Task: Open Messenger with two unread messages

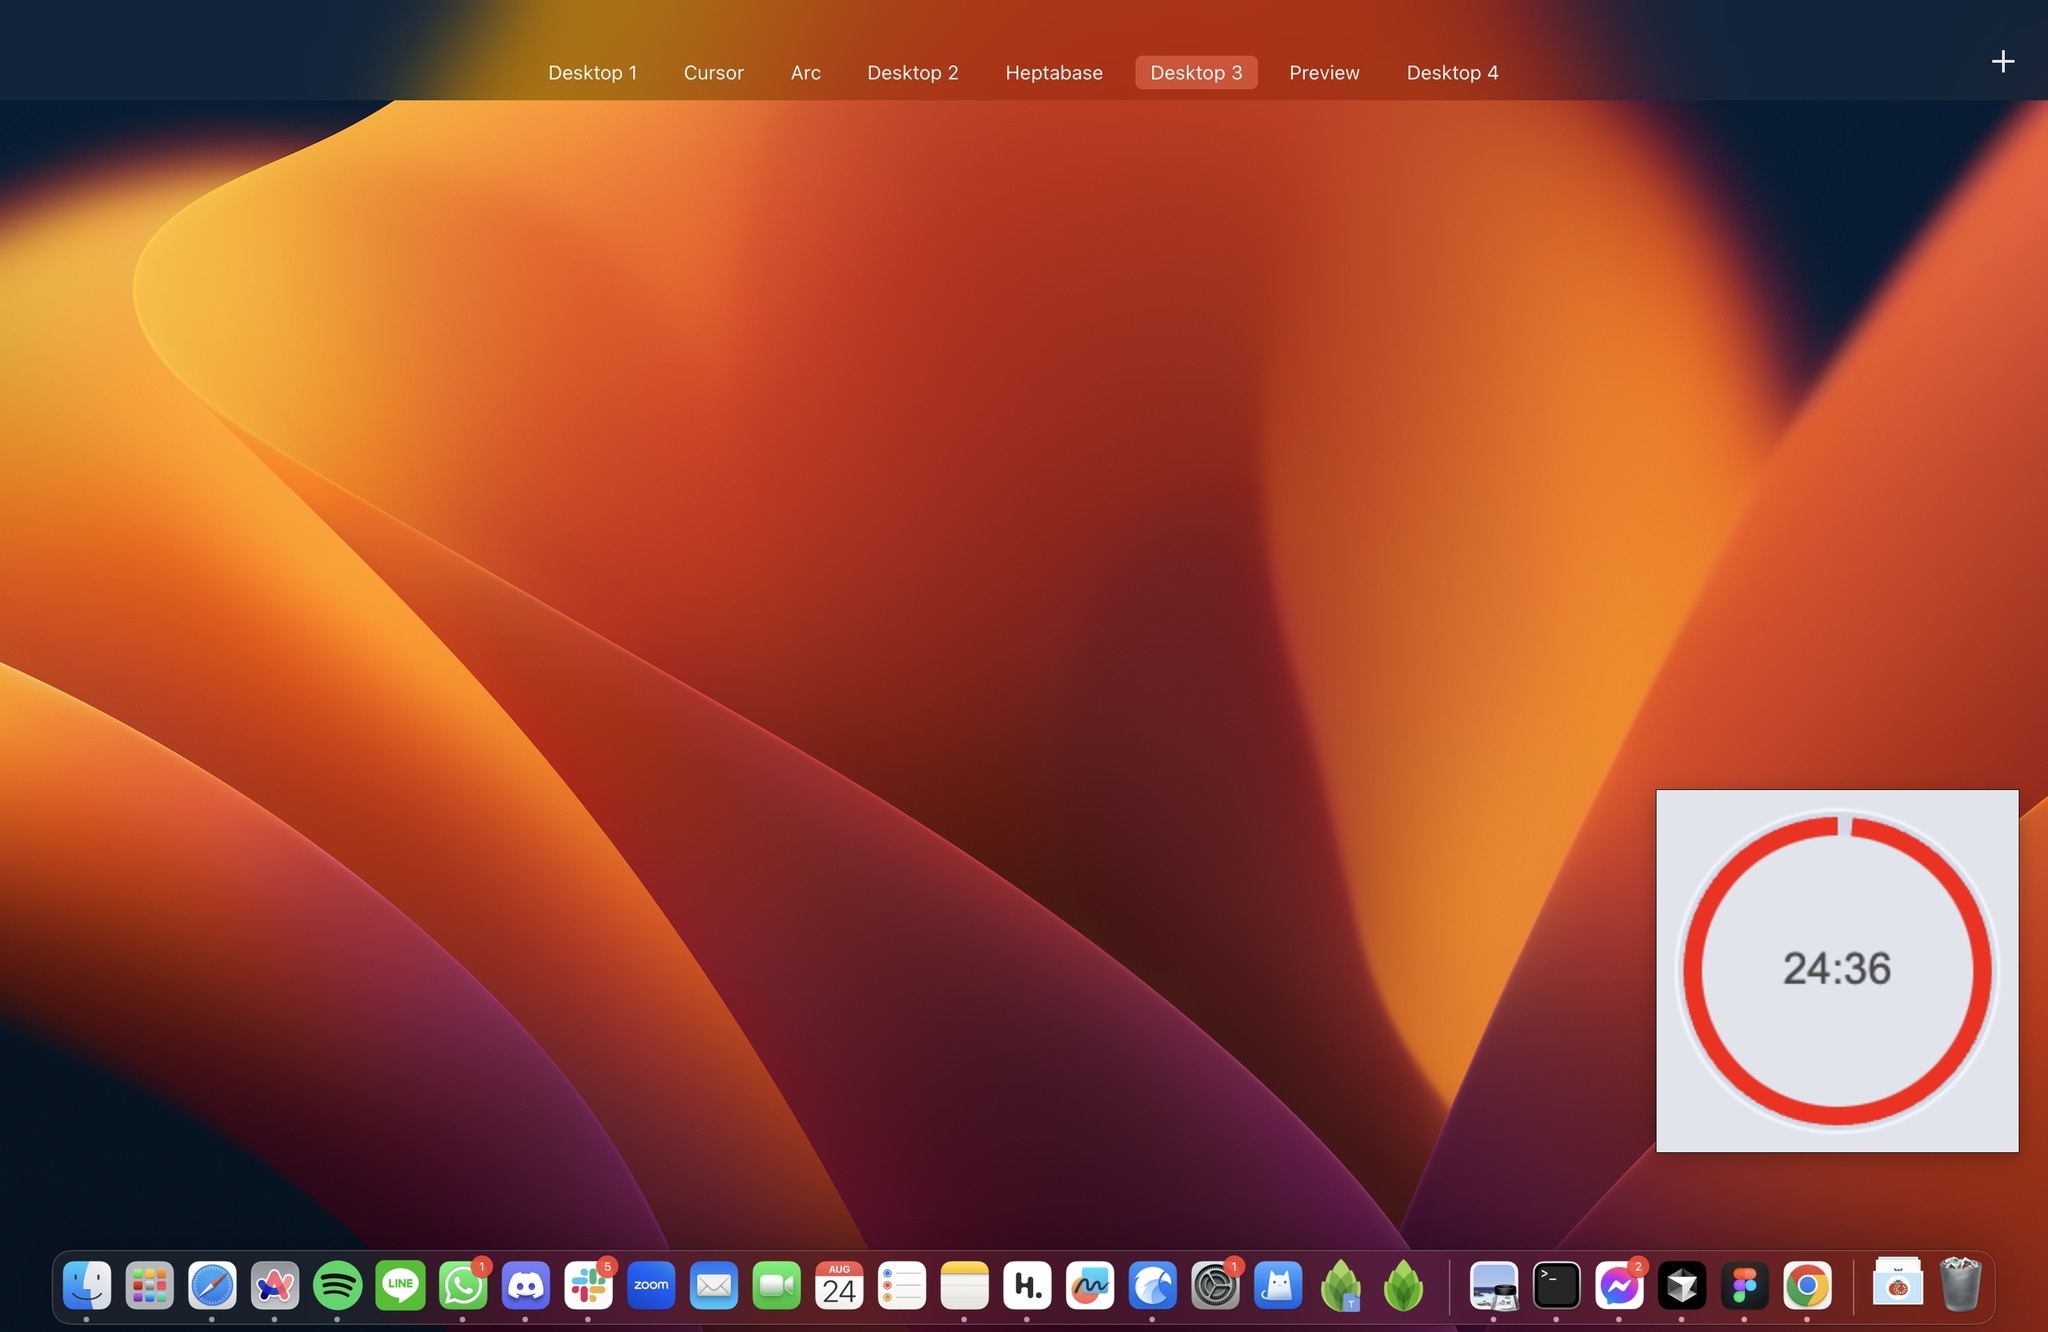Action: point(1619,1286)
